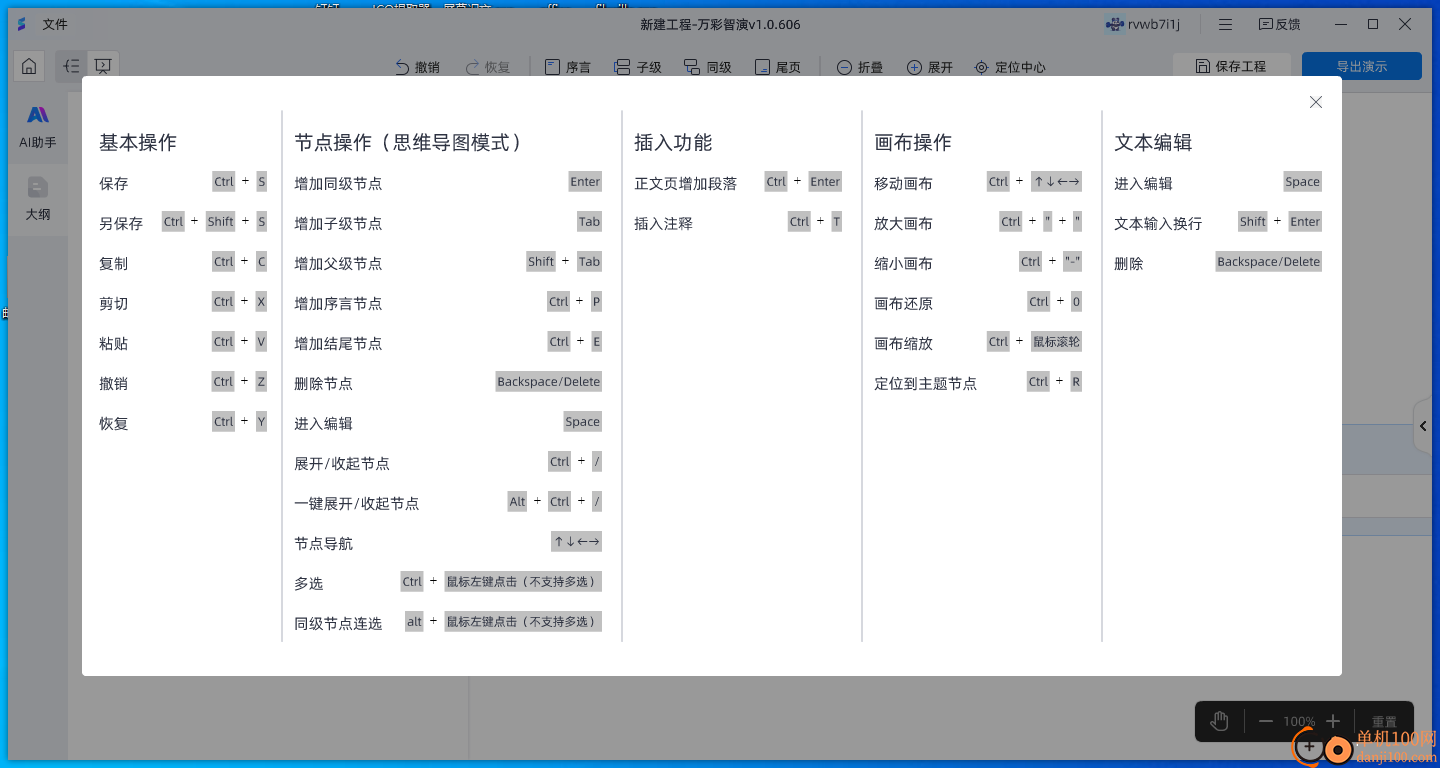Click 画布缩放 label
The height and width of the screenshot is (768, 1440).
coord(903,343)
